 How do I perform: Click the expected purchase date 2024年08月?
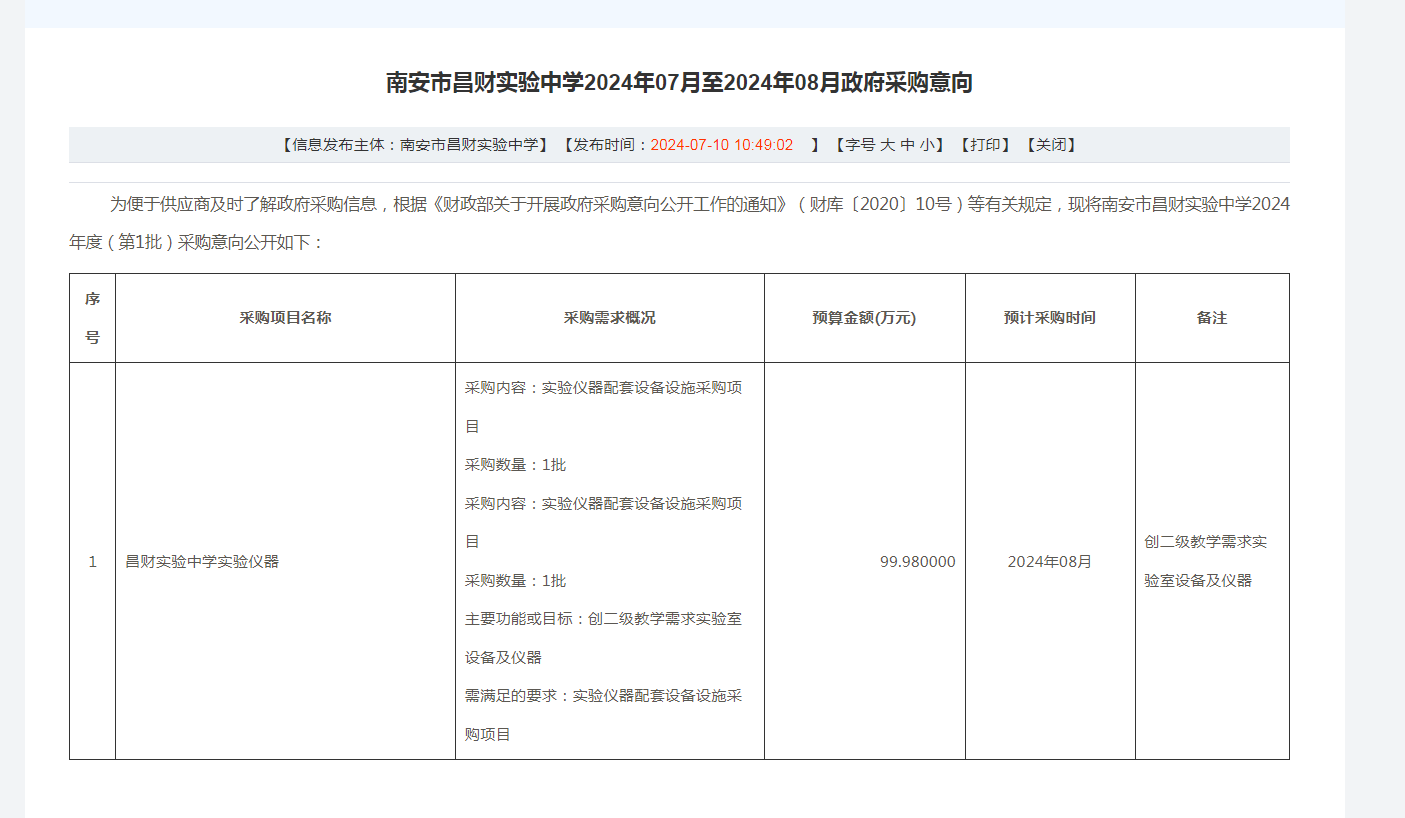(x=1049, y=561)
